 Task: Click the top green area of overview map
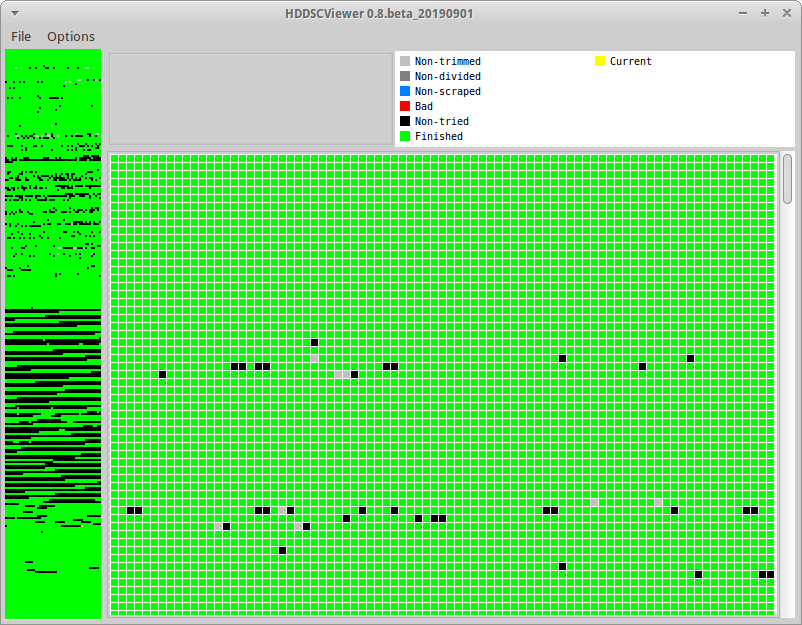point(53,57)
